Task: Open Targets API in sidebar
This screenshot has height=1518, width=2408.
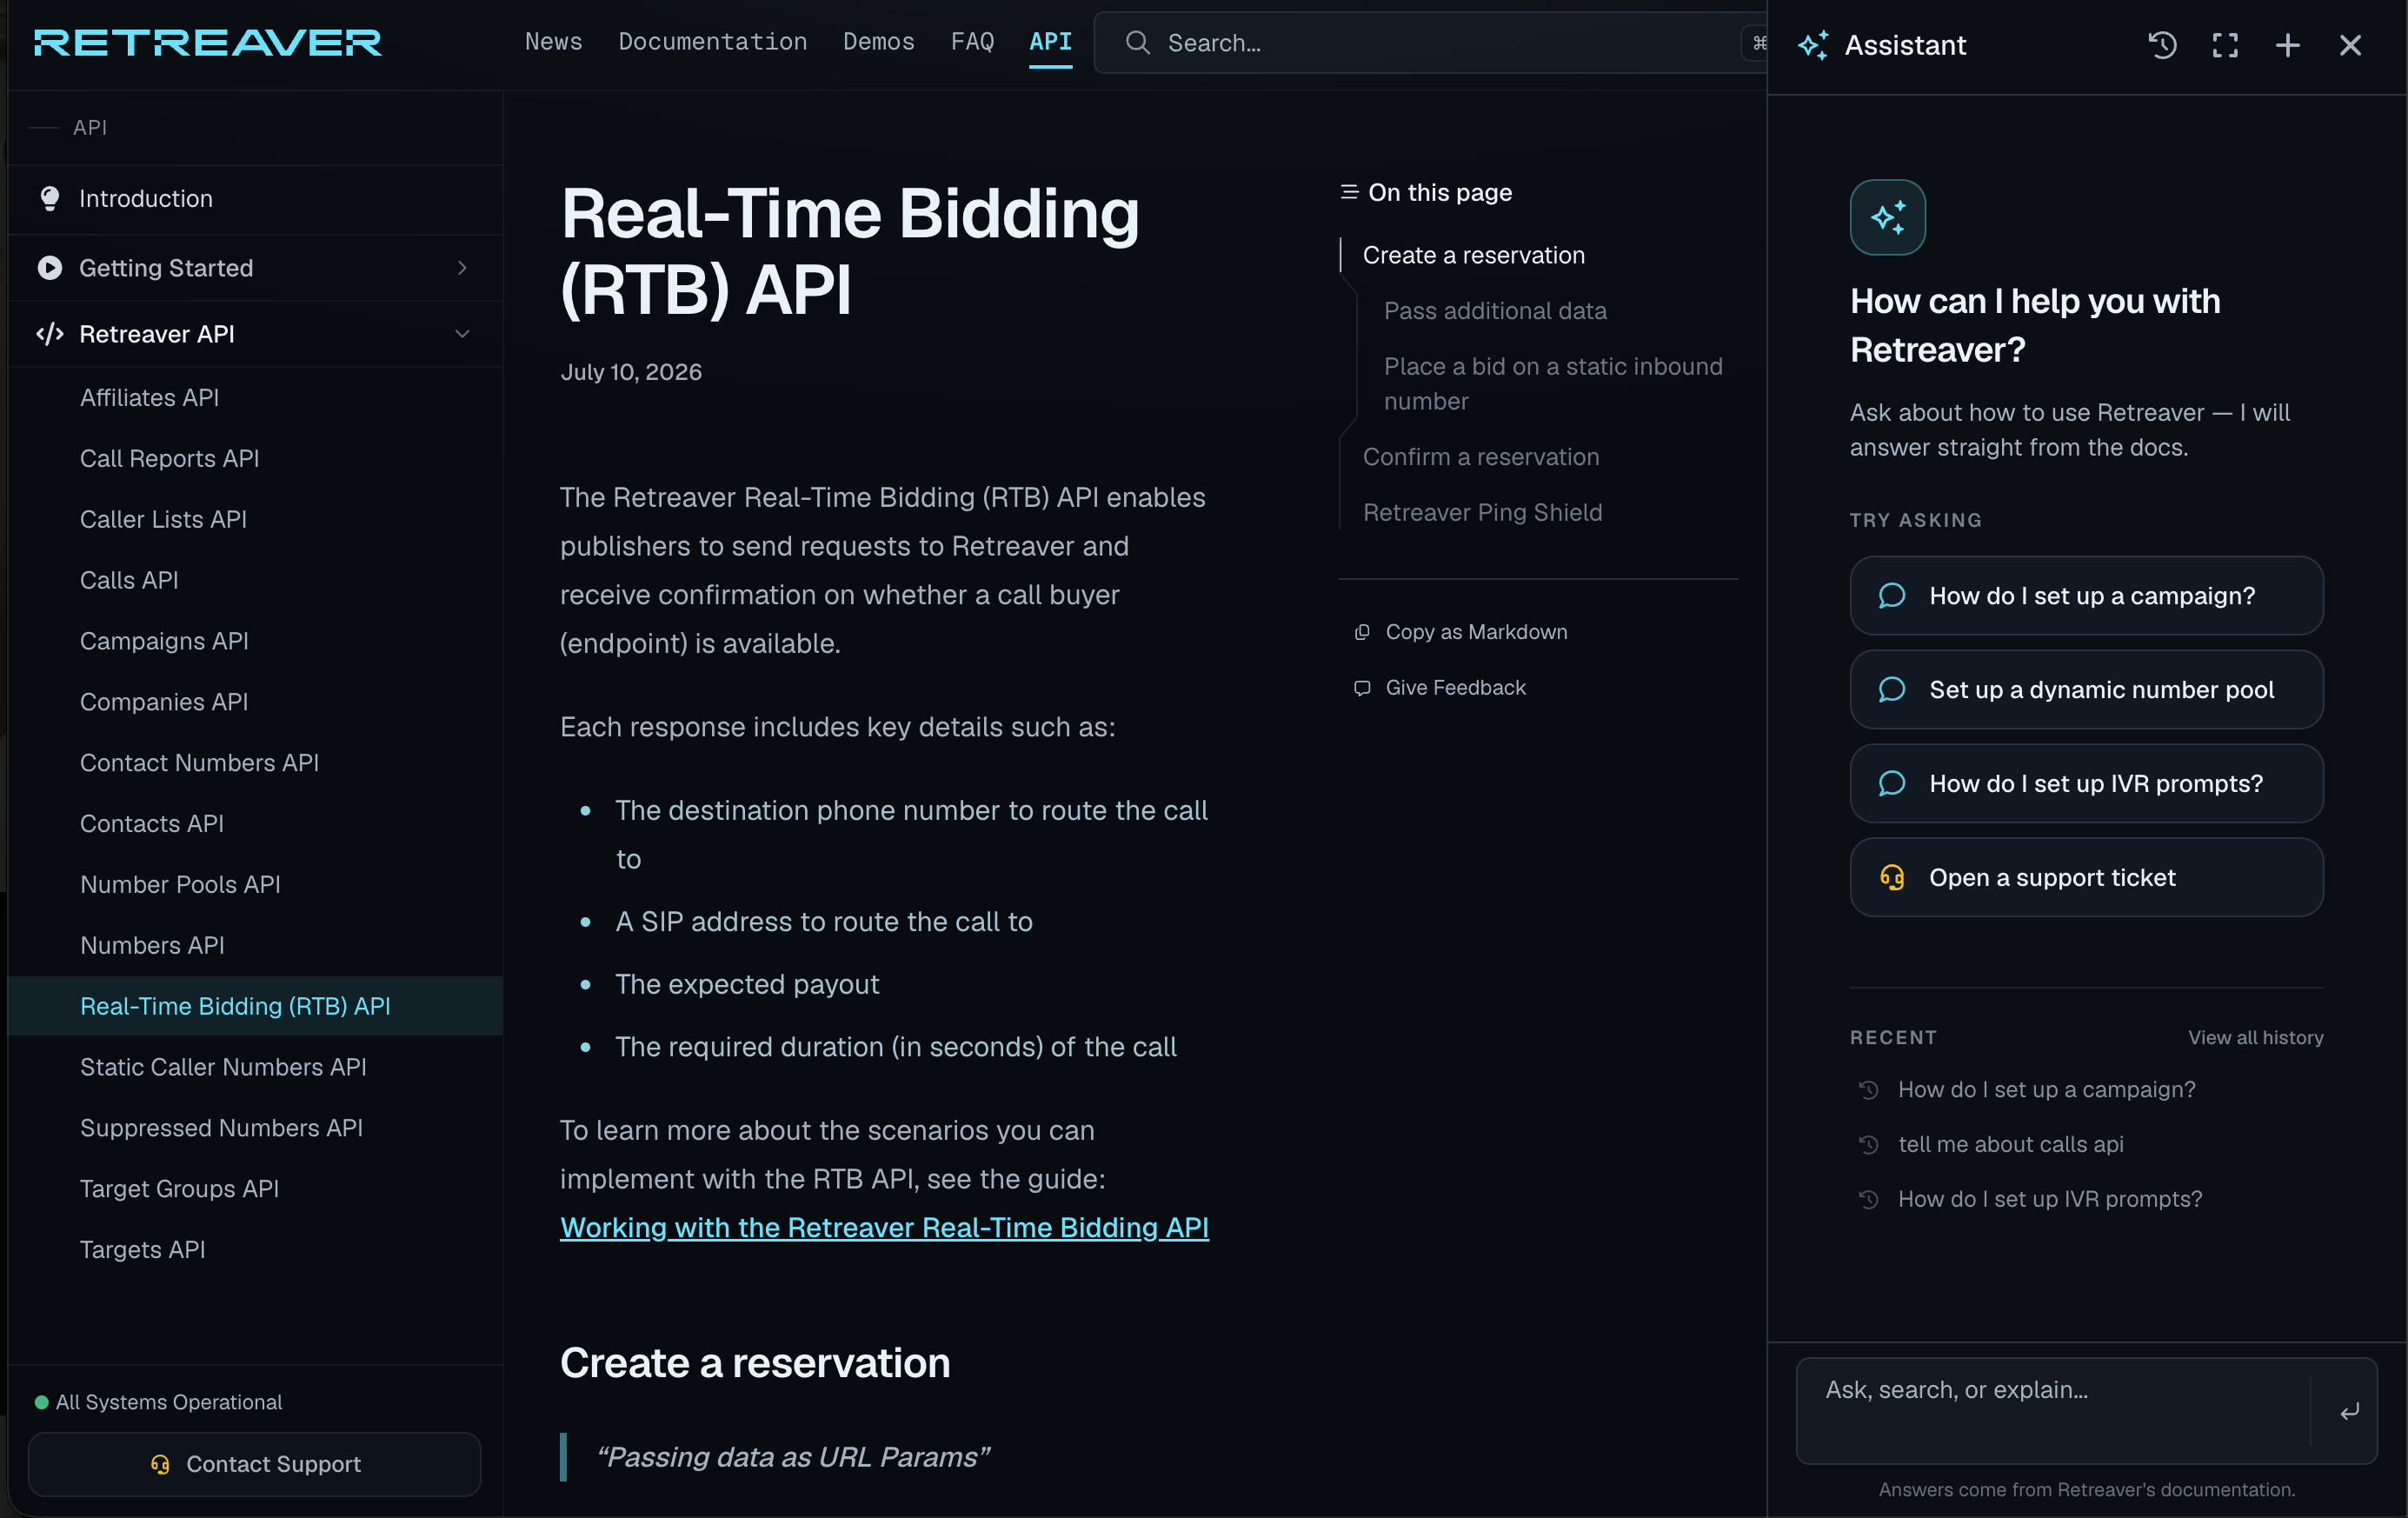Action: [142, 1250]
